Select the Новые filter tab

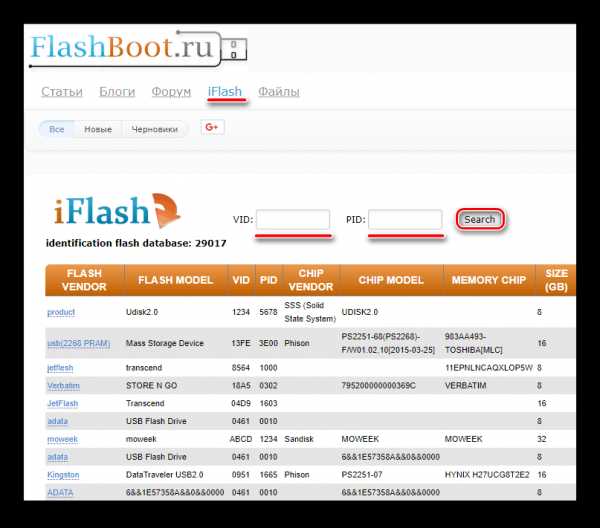(98, 129)
